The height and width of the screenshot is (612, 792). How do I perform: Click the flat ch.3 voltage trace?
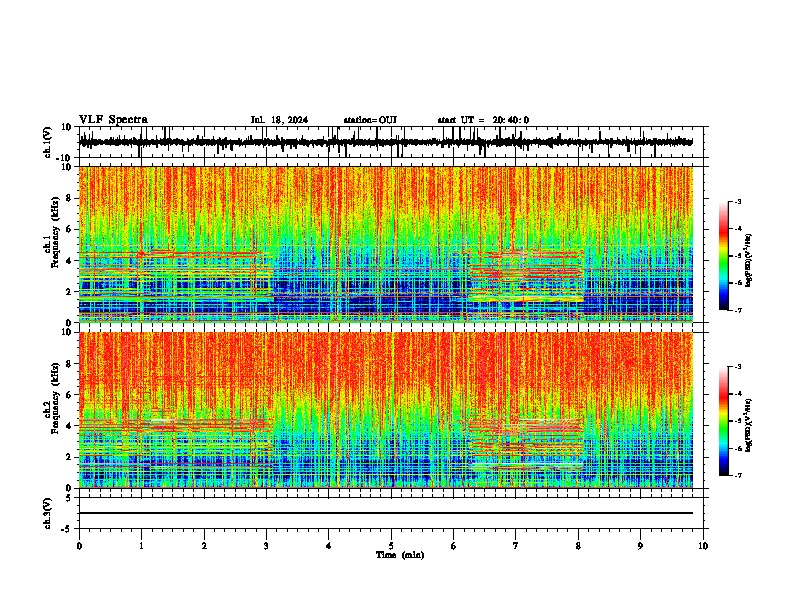[386, 513]
